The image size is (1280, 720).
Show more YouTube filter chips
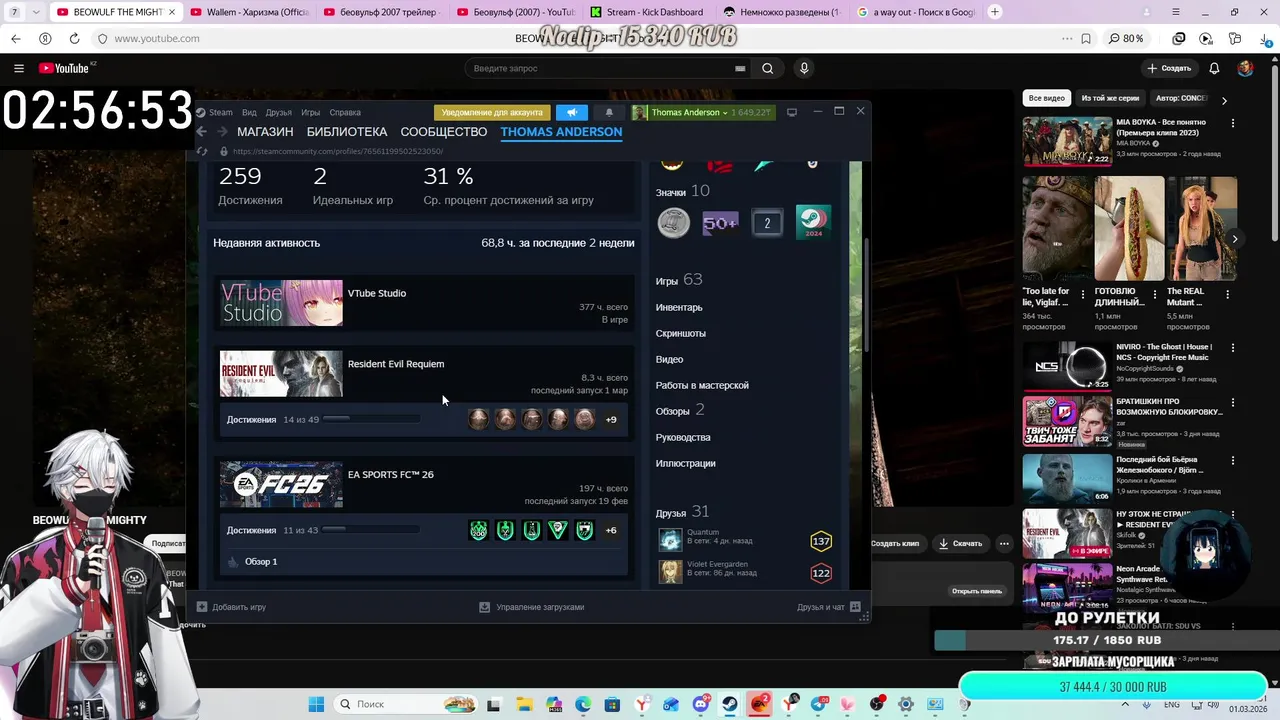[1224, 100]
